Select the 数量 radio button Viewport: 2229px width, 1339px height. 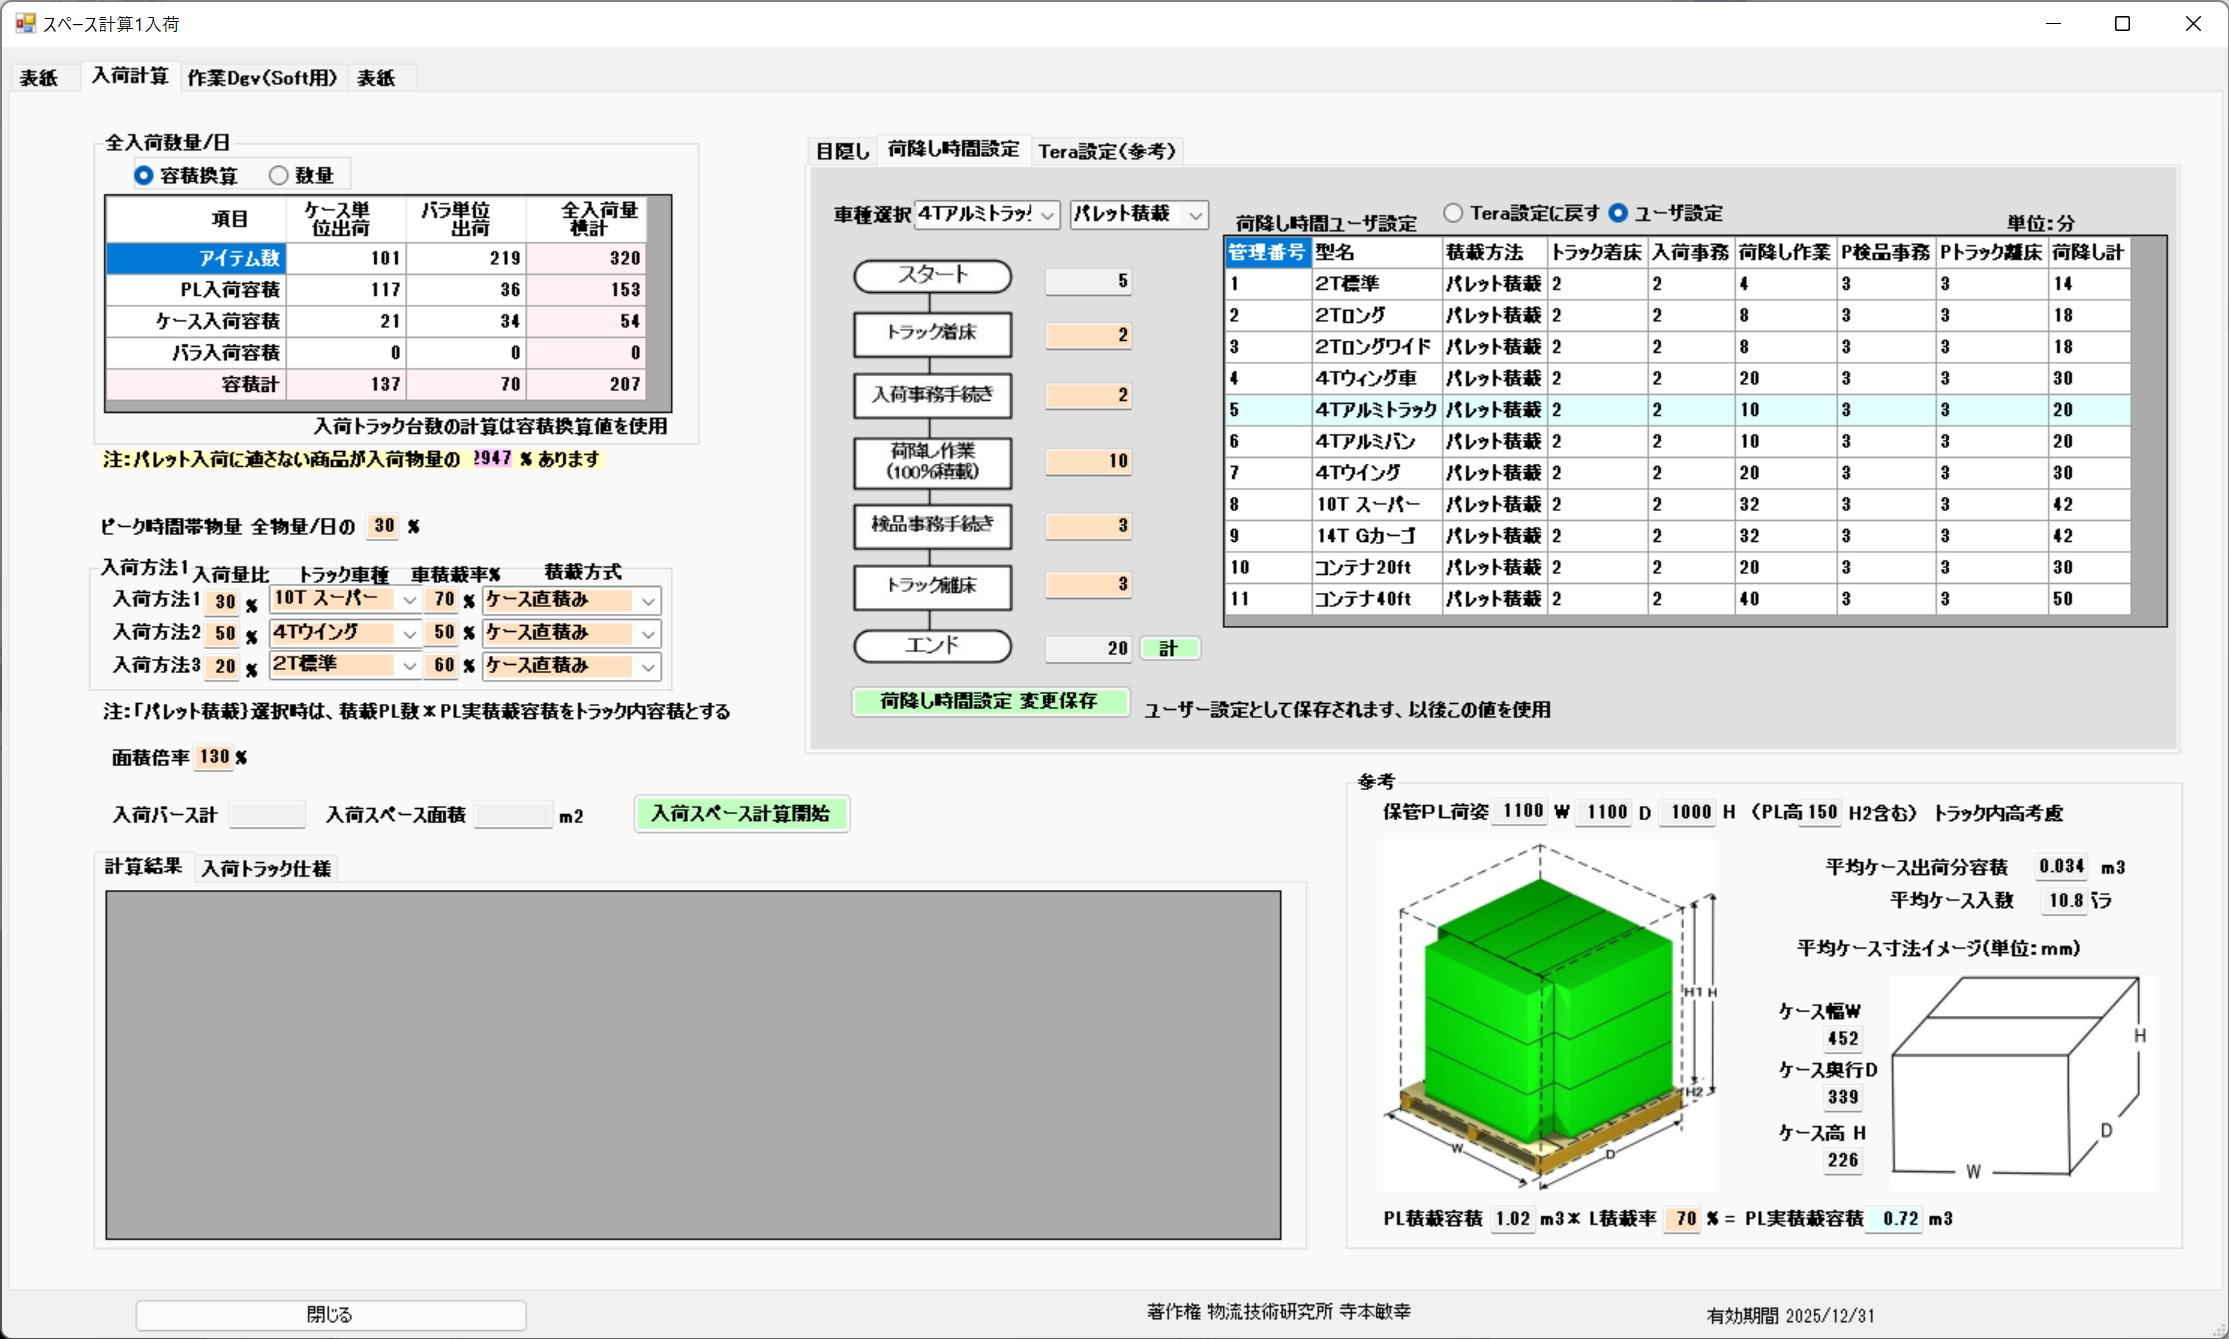[x=279, y=176]
